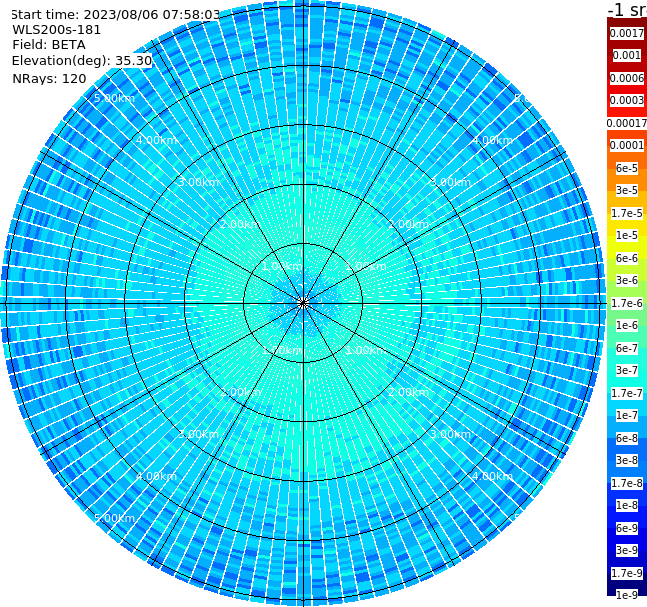The image size is (647, 607).
Task: Select the 1e-9 colorbar tick label
Action: click(x=627, y=595)
